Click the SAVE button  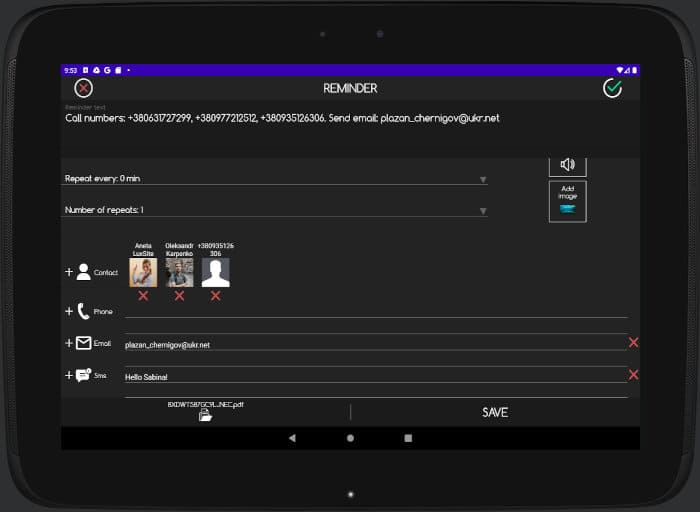(x=495, y=412)
